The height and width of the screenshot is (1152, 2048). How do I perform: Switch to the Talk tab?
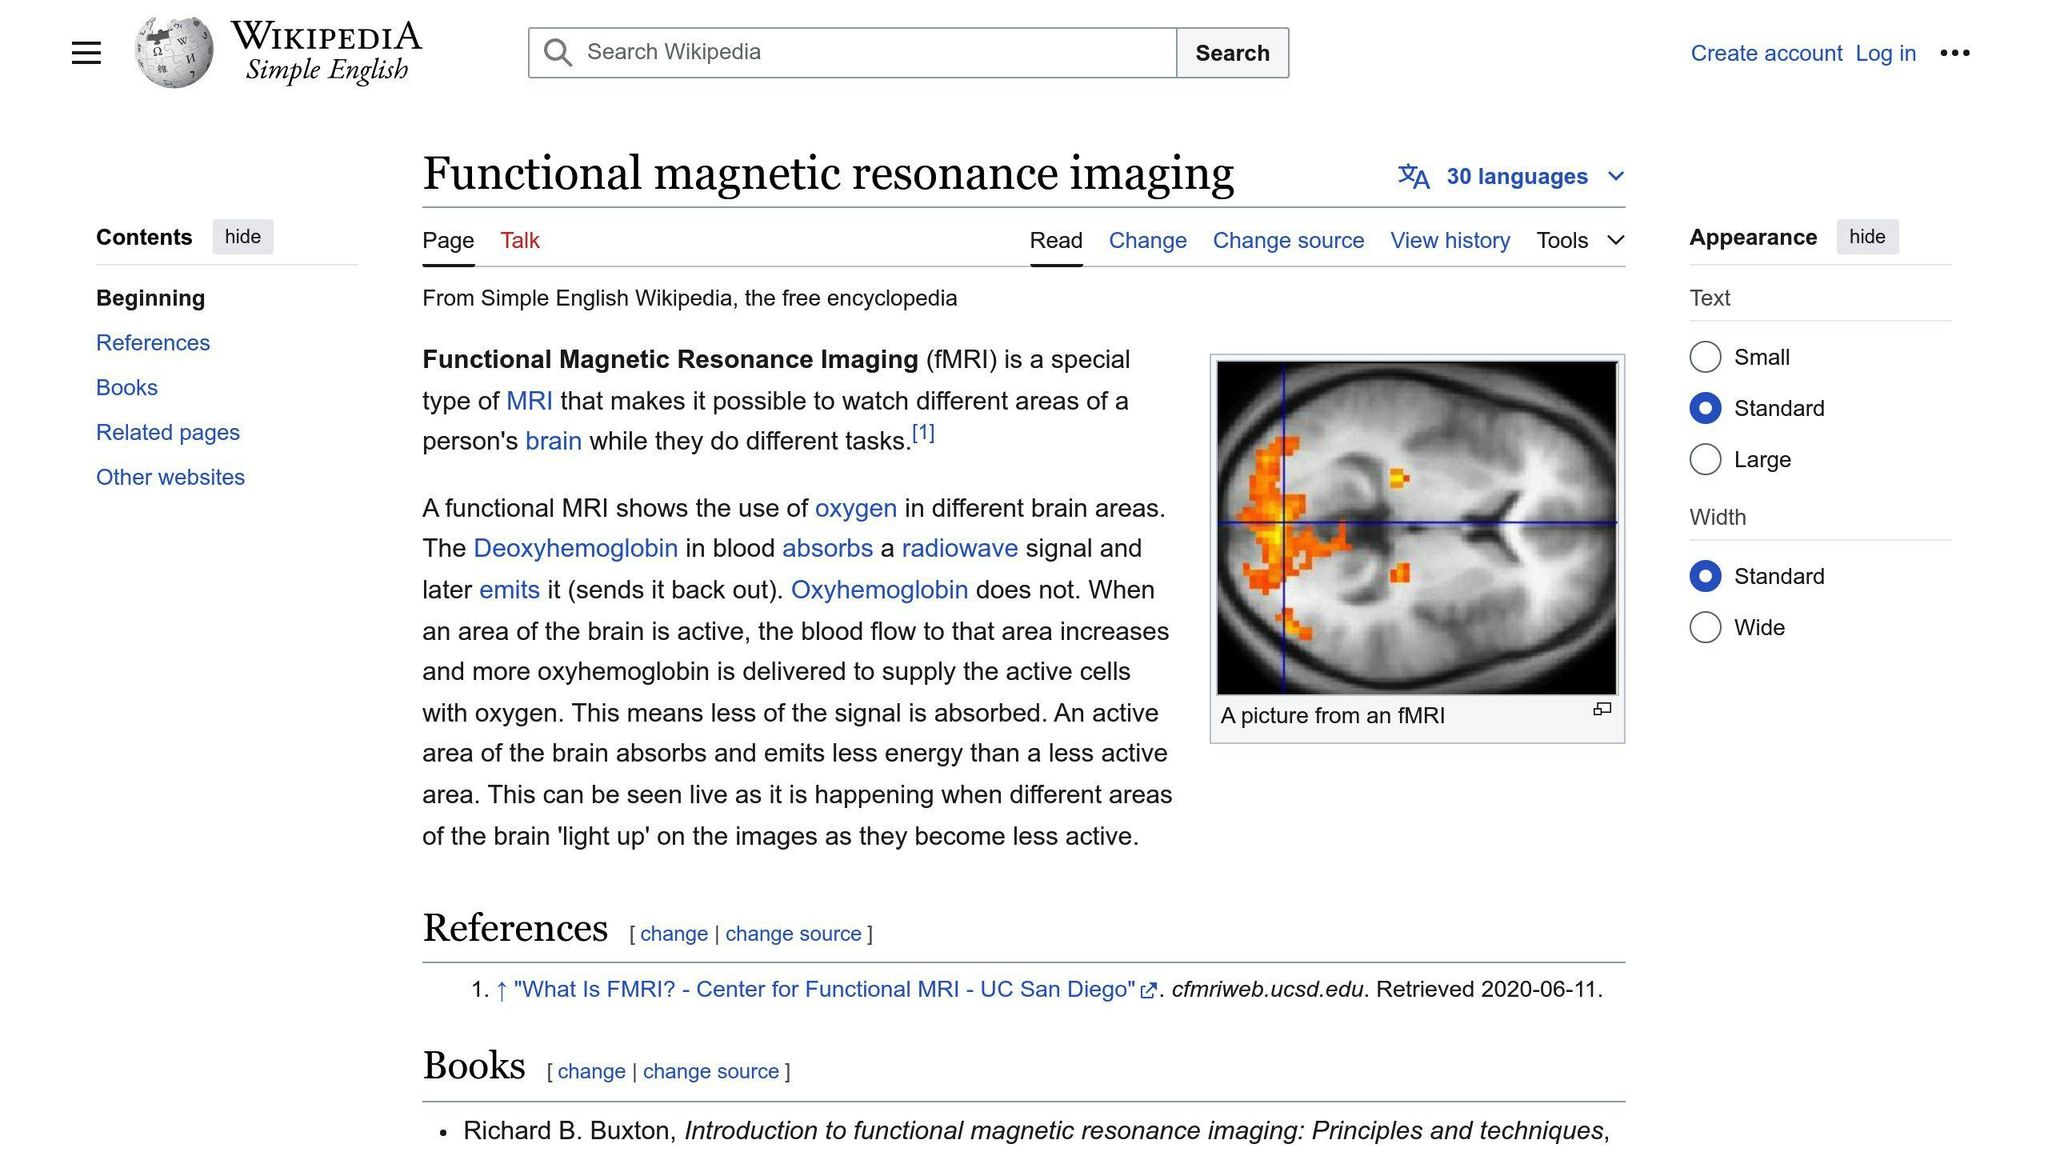coord(519,240)
